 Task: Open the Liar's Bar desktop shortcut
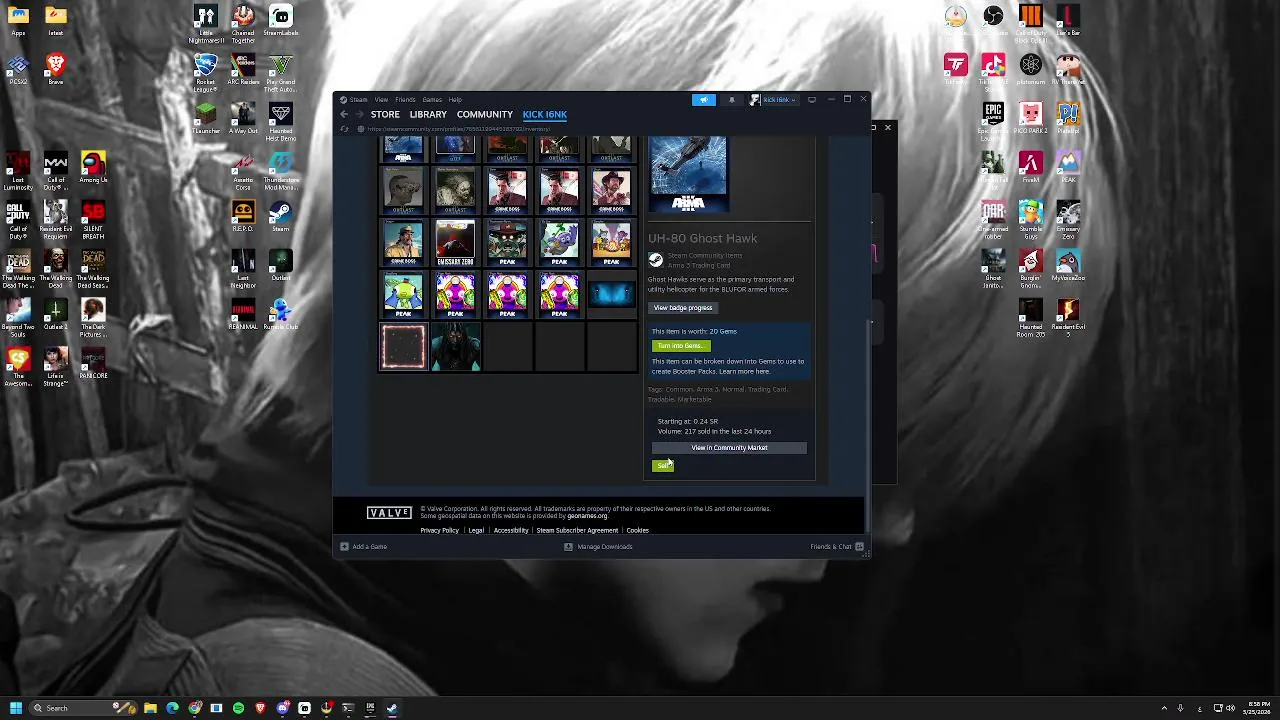1068,20
